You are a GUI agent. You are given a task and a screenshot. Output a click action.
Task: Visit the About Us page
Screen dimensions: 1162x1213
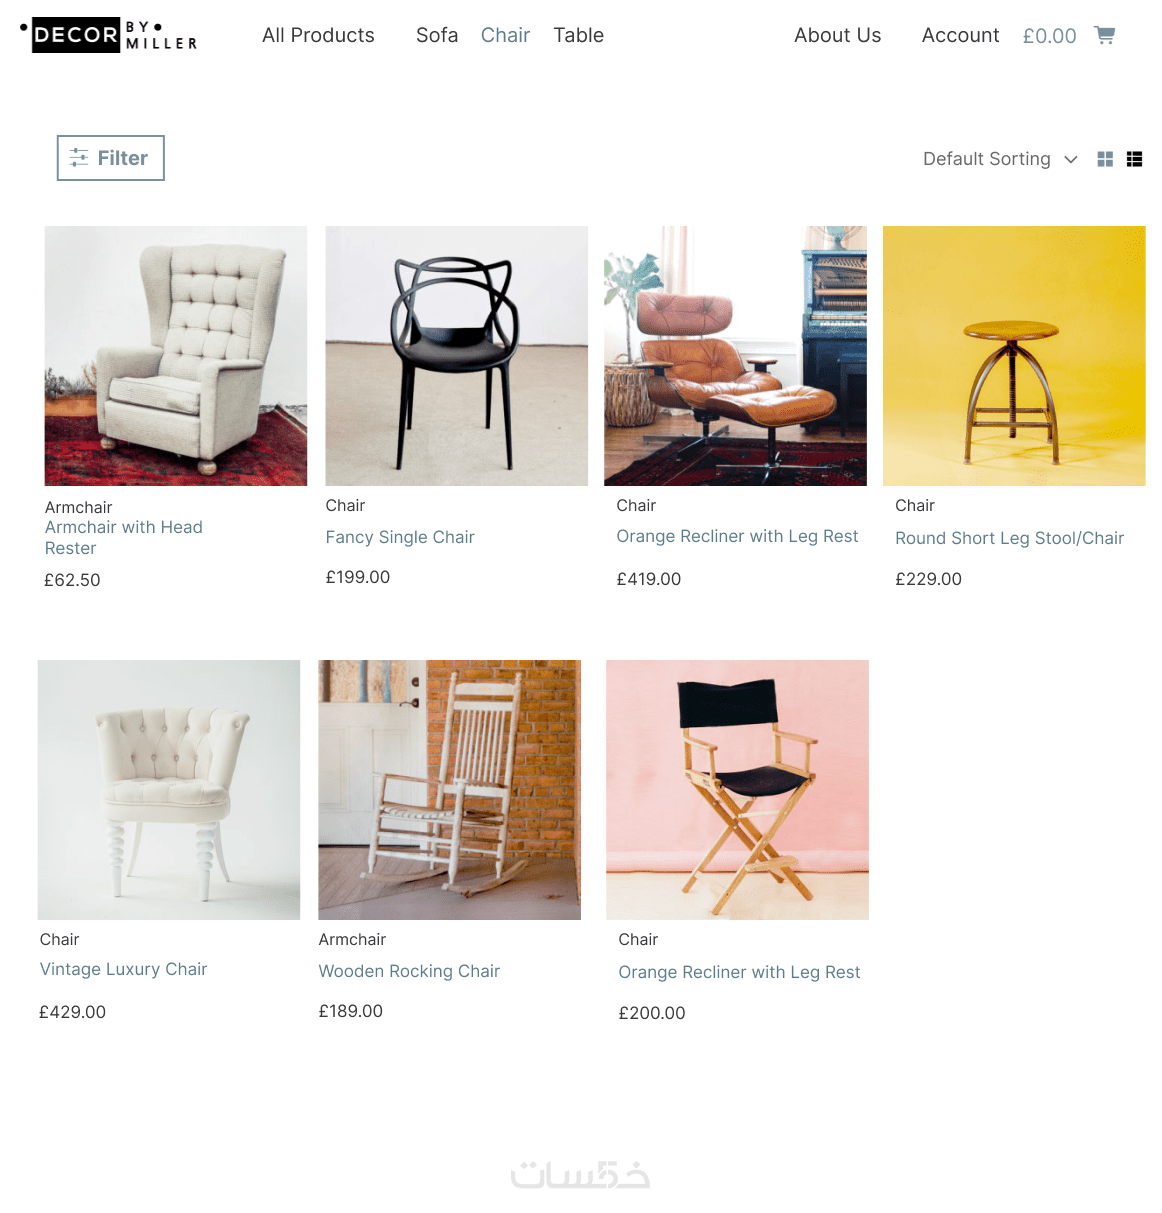pyautogui.click(x=838, y=35)
